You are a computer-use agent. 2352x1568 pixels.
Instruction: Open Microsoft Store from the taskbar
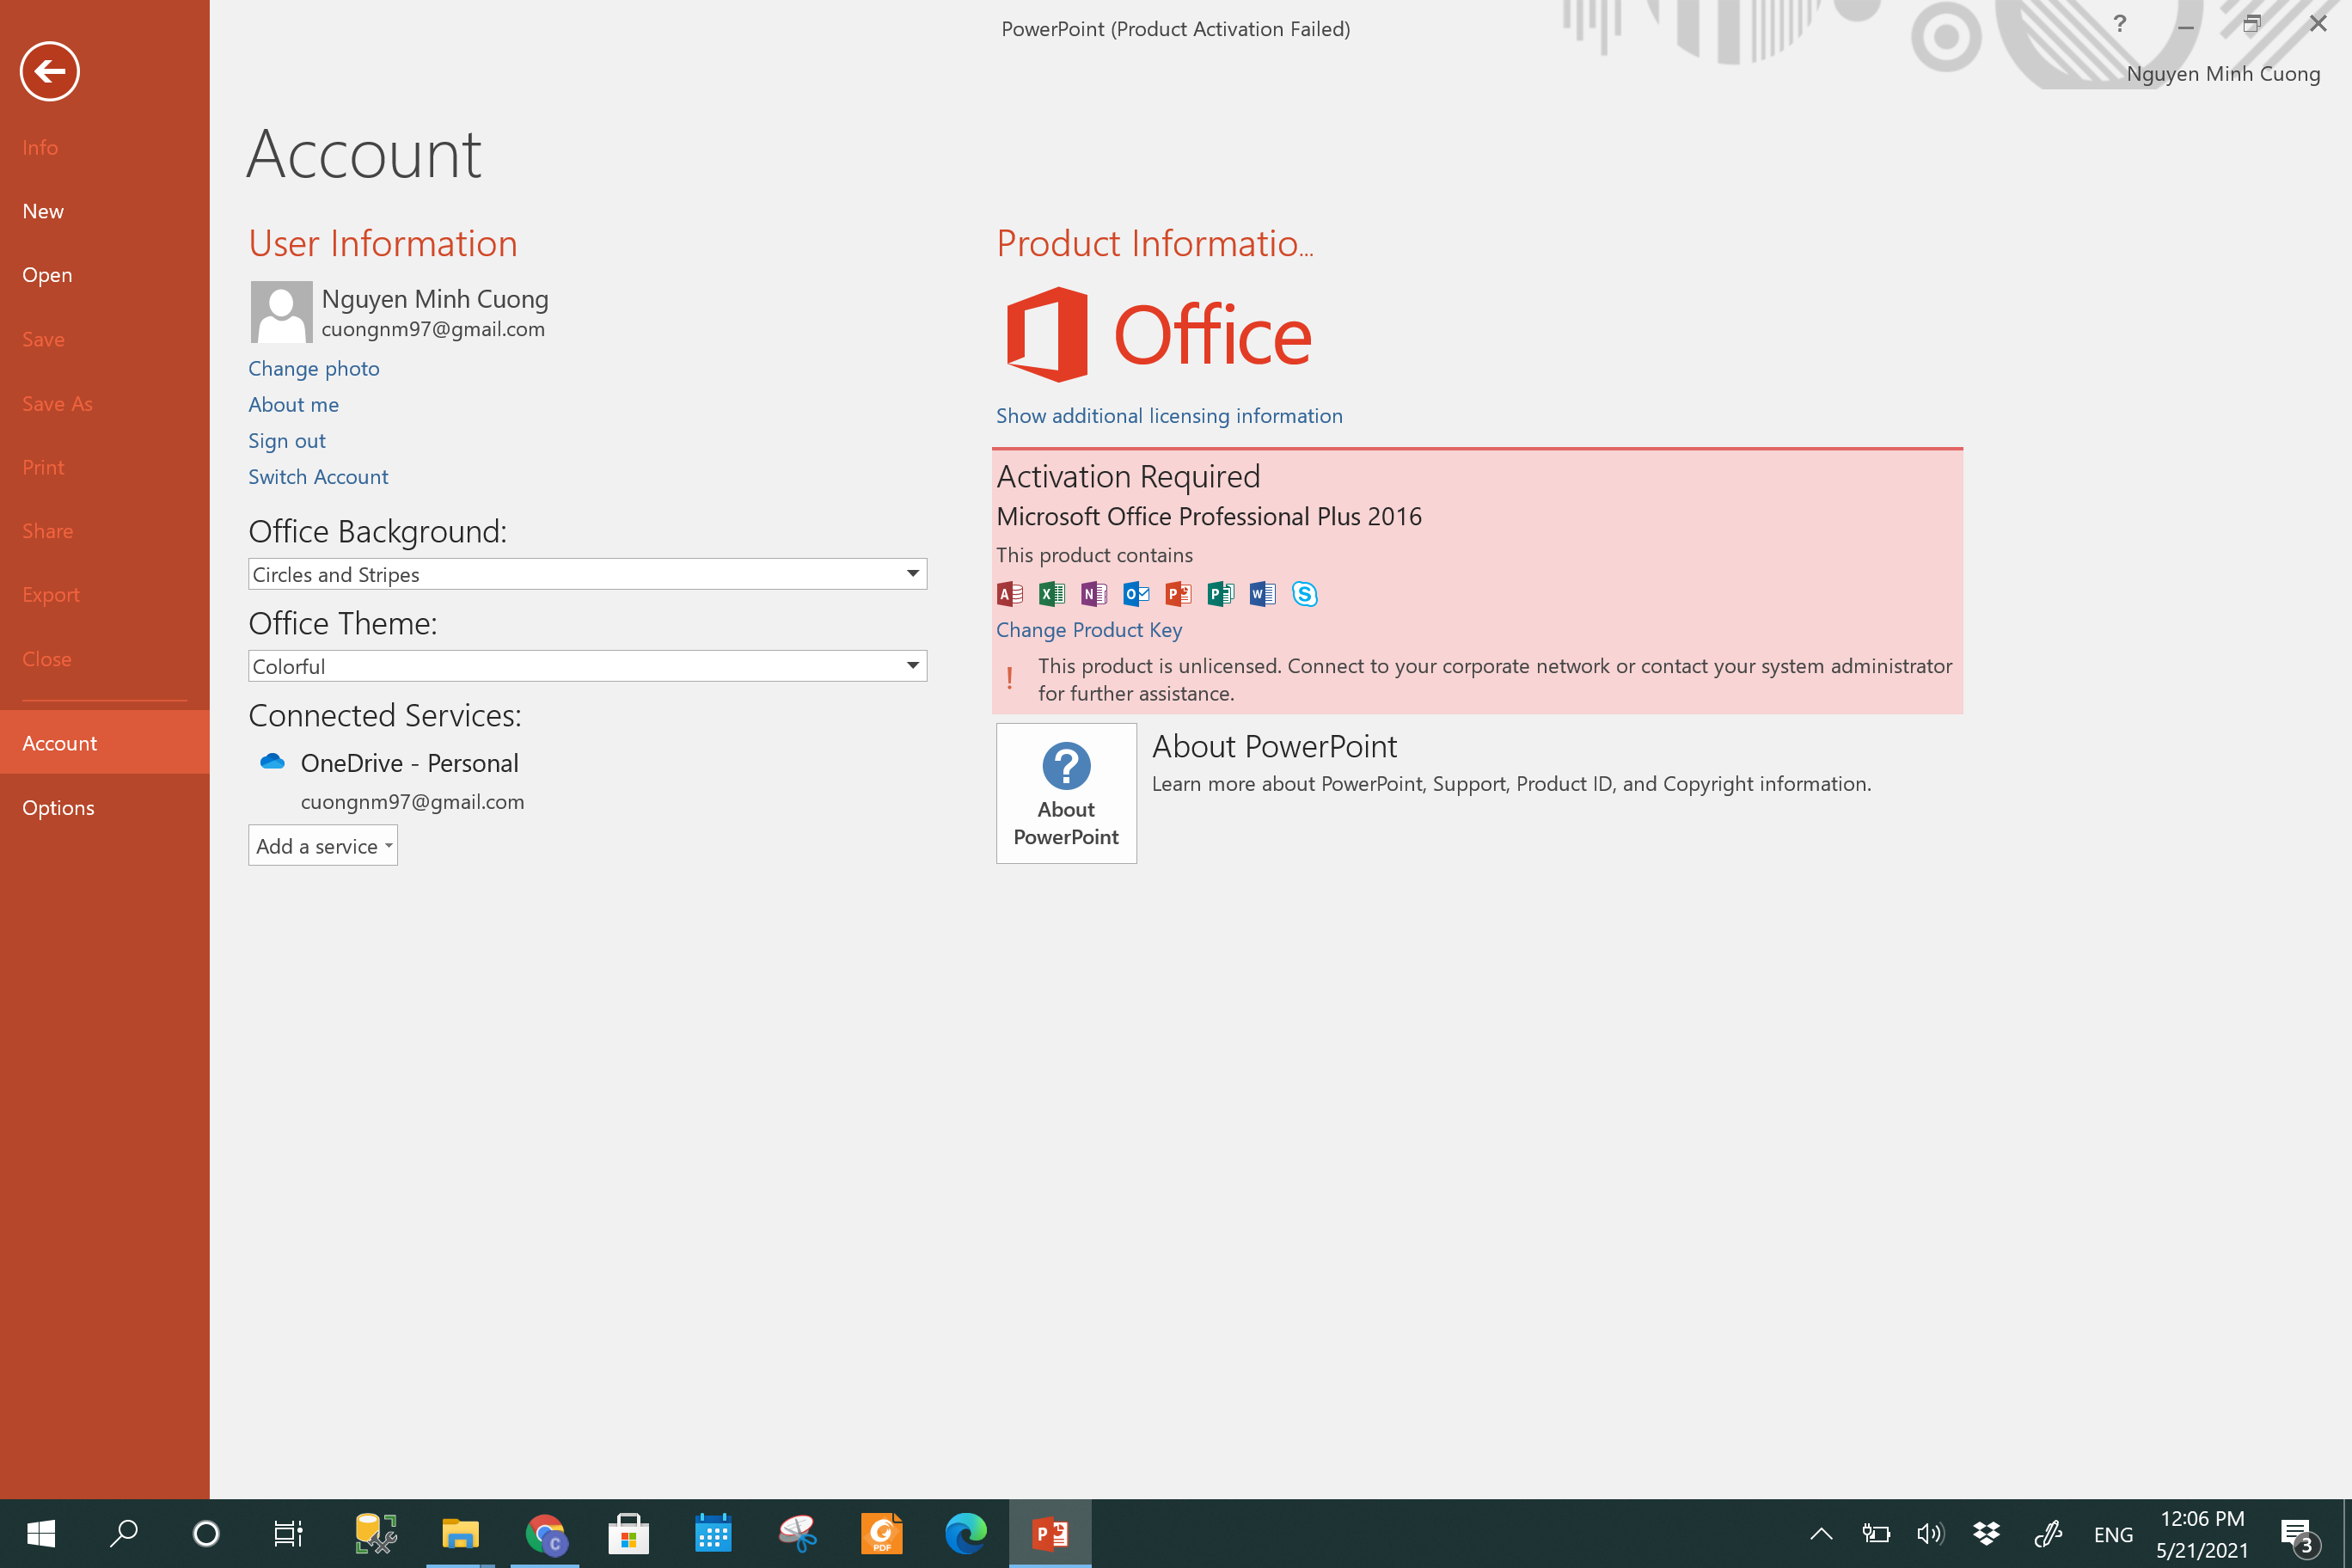(629, 1534)
